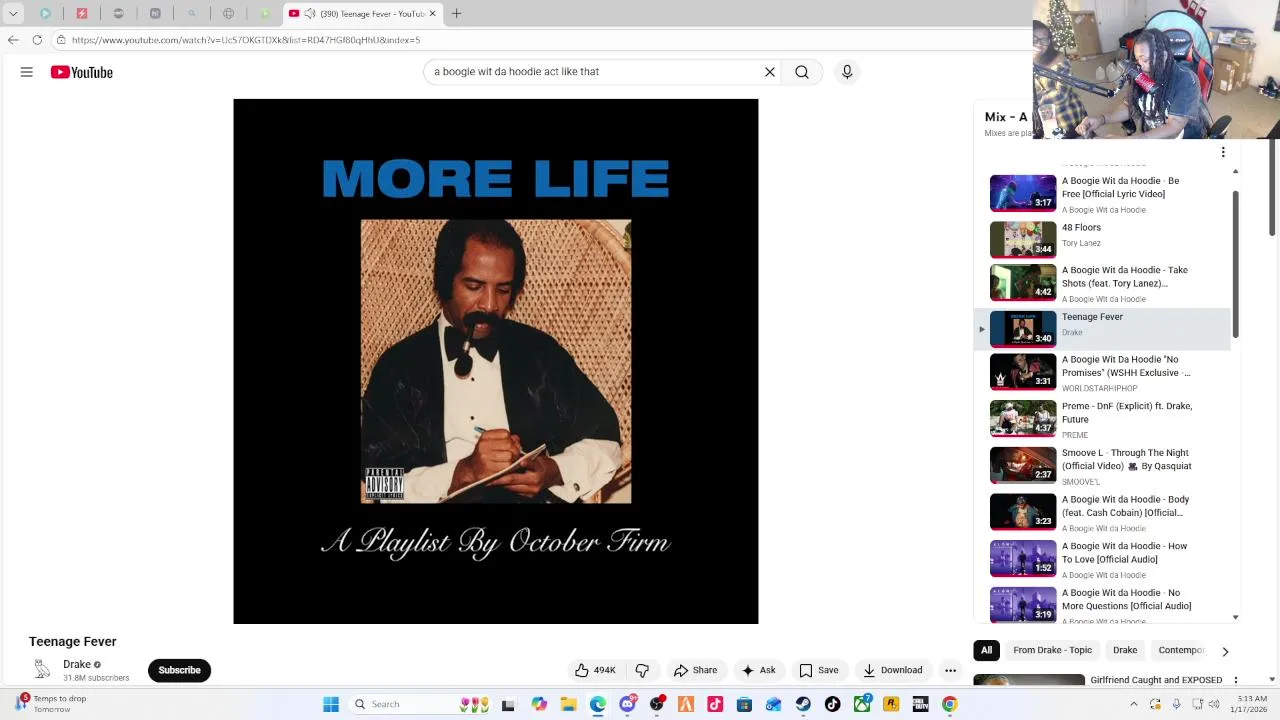1280x720 pixels.
Task: Open Xbox app from the taskbar
Action: 862,704
